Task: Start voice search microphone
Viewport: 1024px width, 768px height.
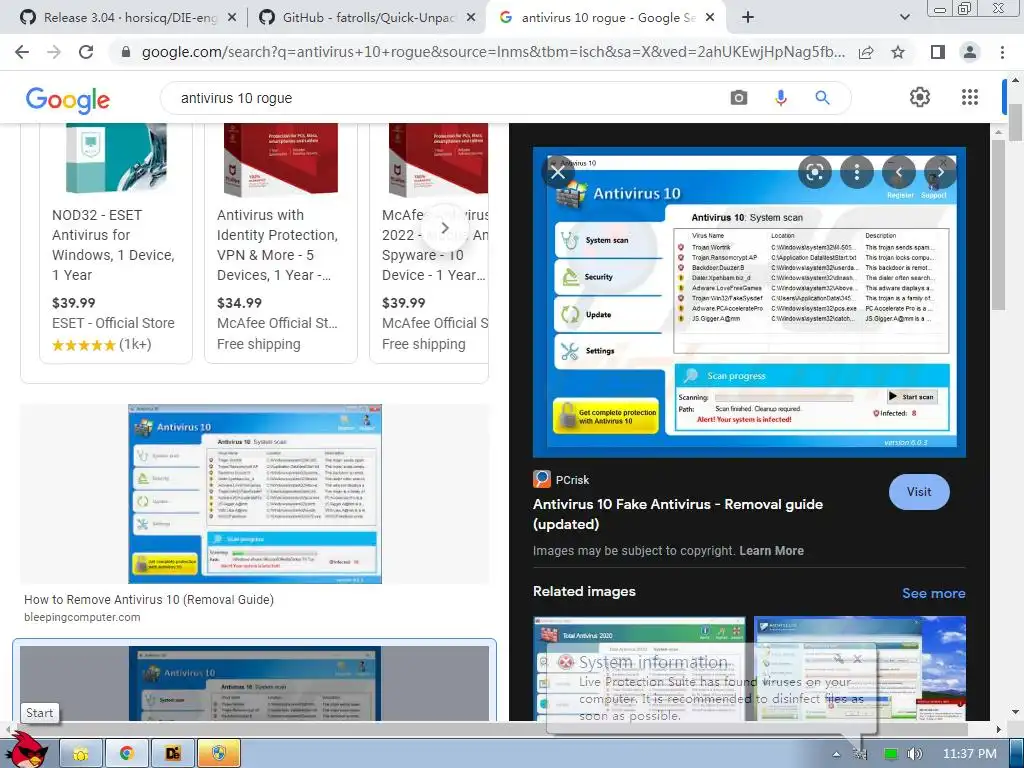Action: (780, 98)
